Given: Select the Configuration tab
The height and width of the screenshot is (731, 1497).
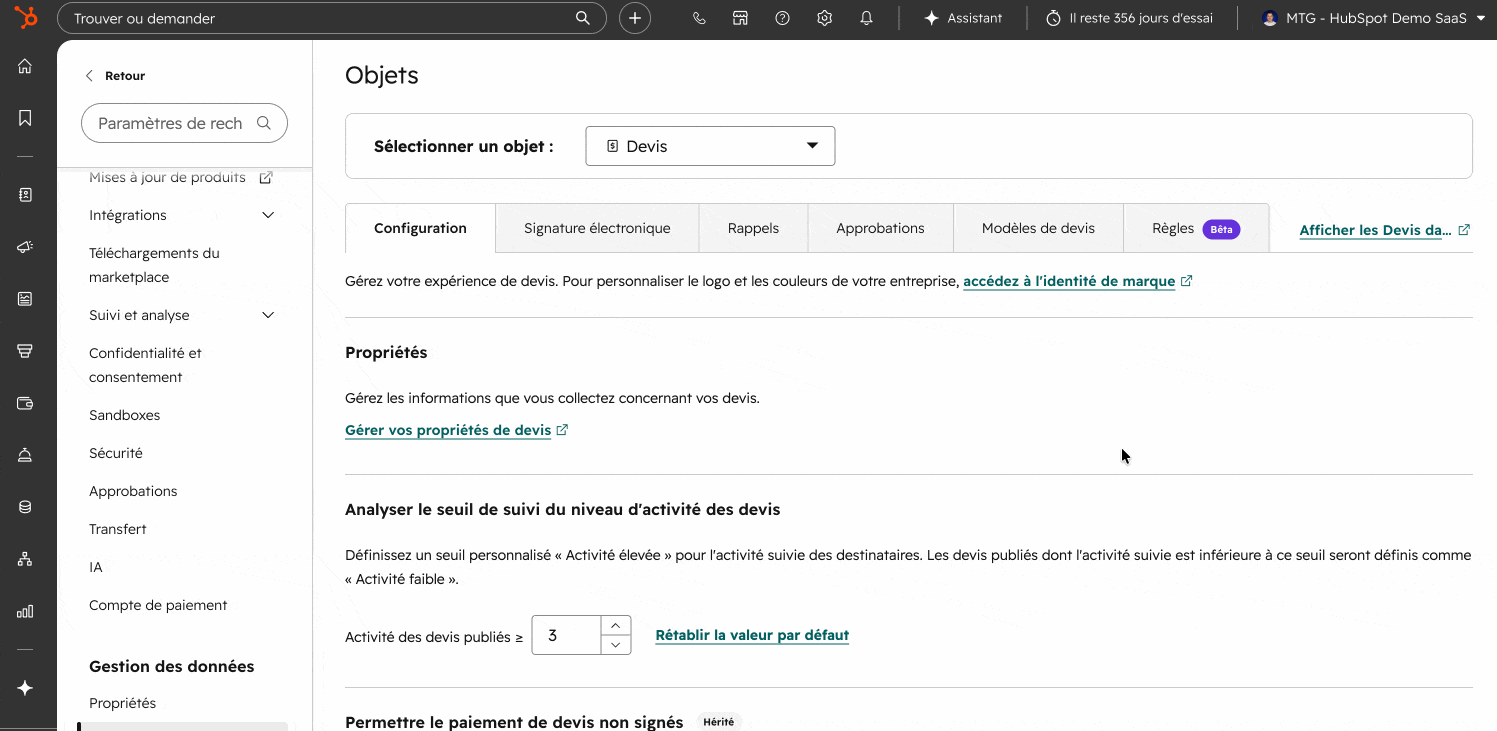Looking at the screenshot, I should tap(420, 228).
